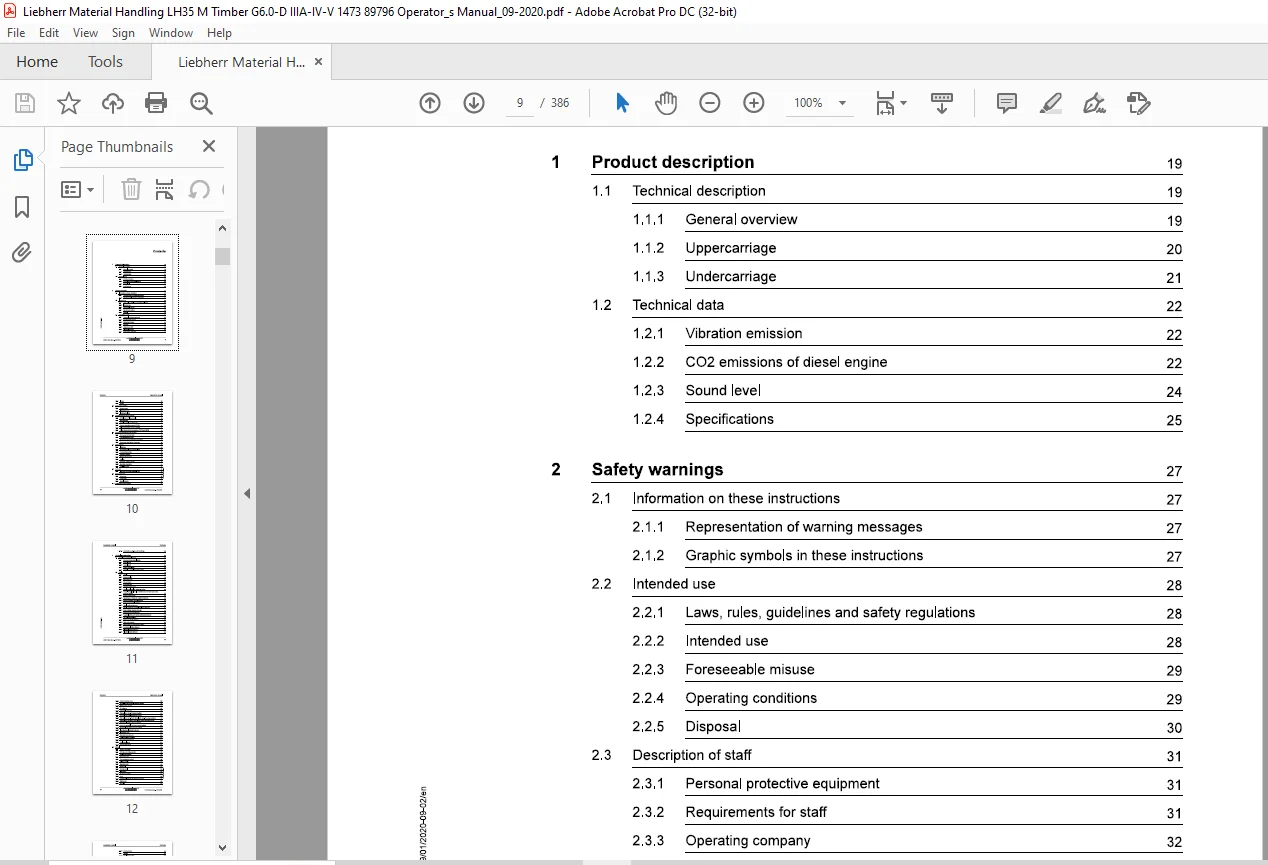This screenshot has width=1268, height=865.
Task: Select the Highlight text pen tool
Action: point(1051,103)
